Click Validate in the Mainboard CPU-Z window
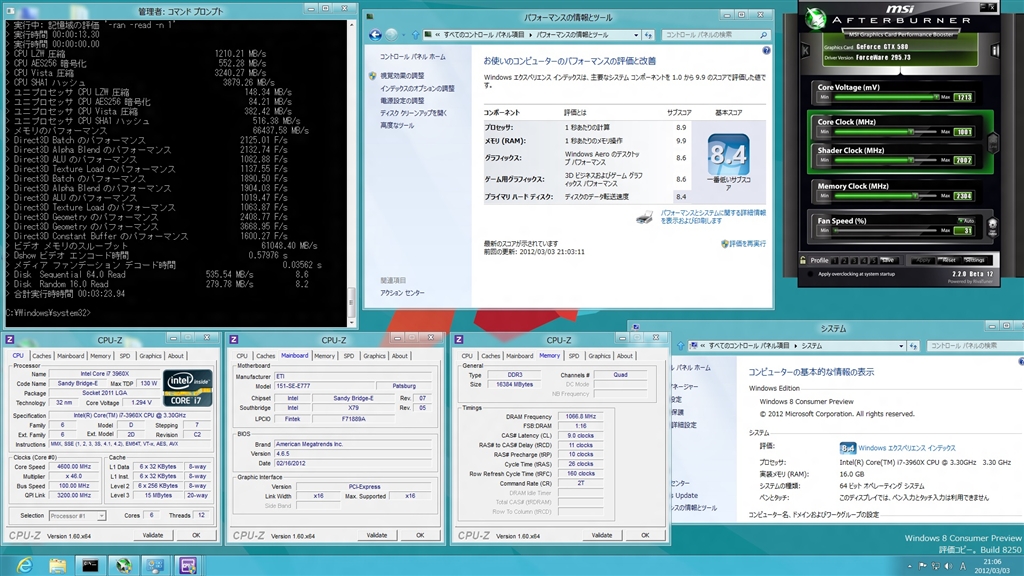Screen dimensions: 1024x576 click(375, 535)
